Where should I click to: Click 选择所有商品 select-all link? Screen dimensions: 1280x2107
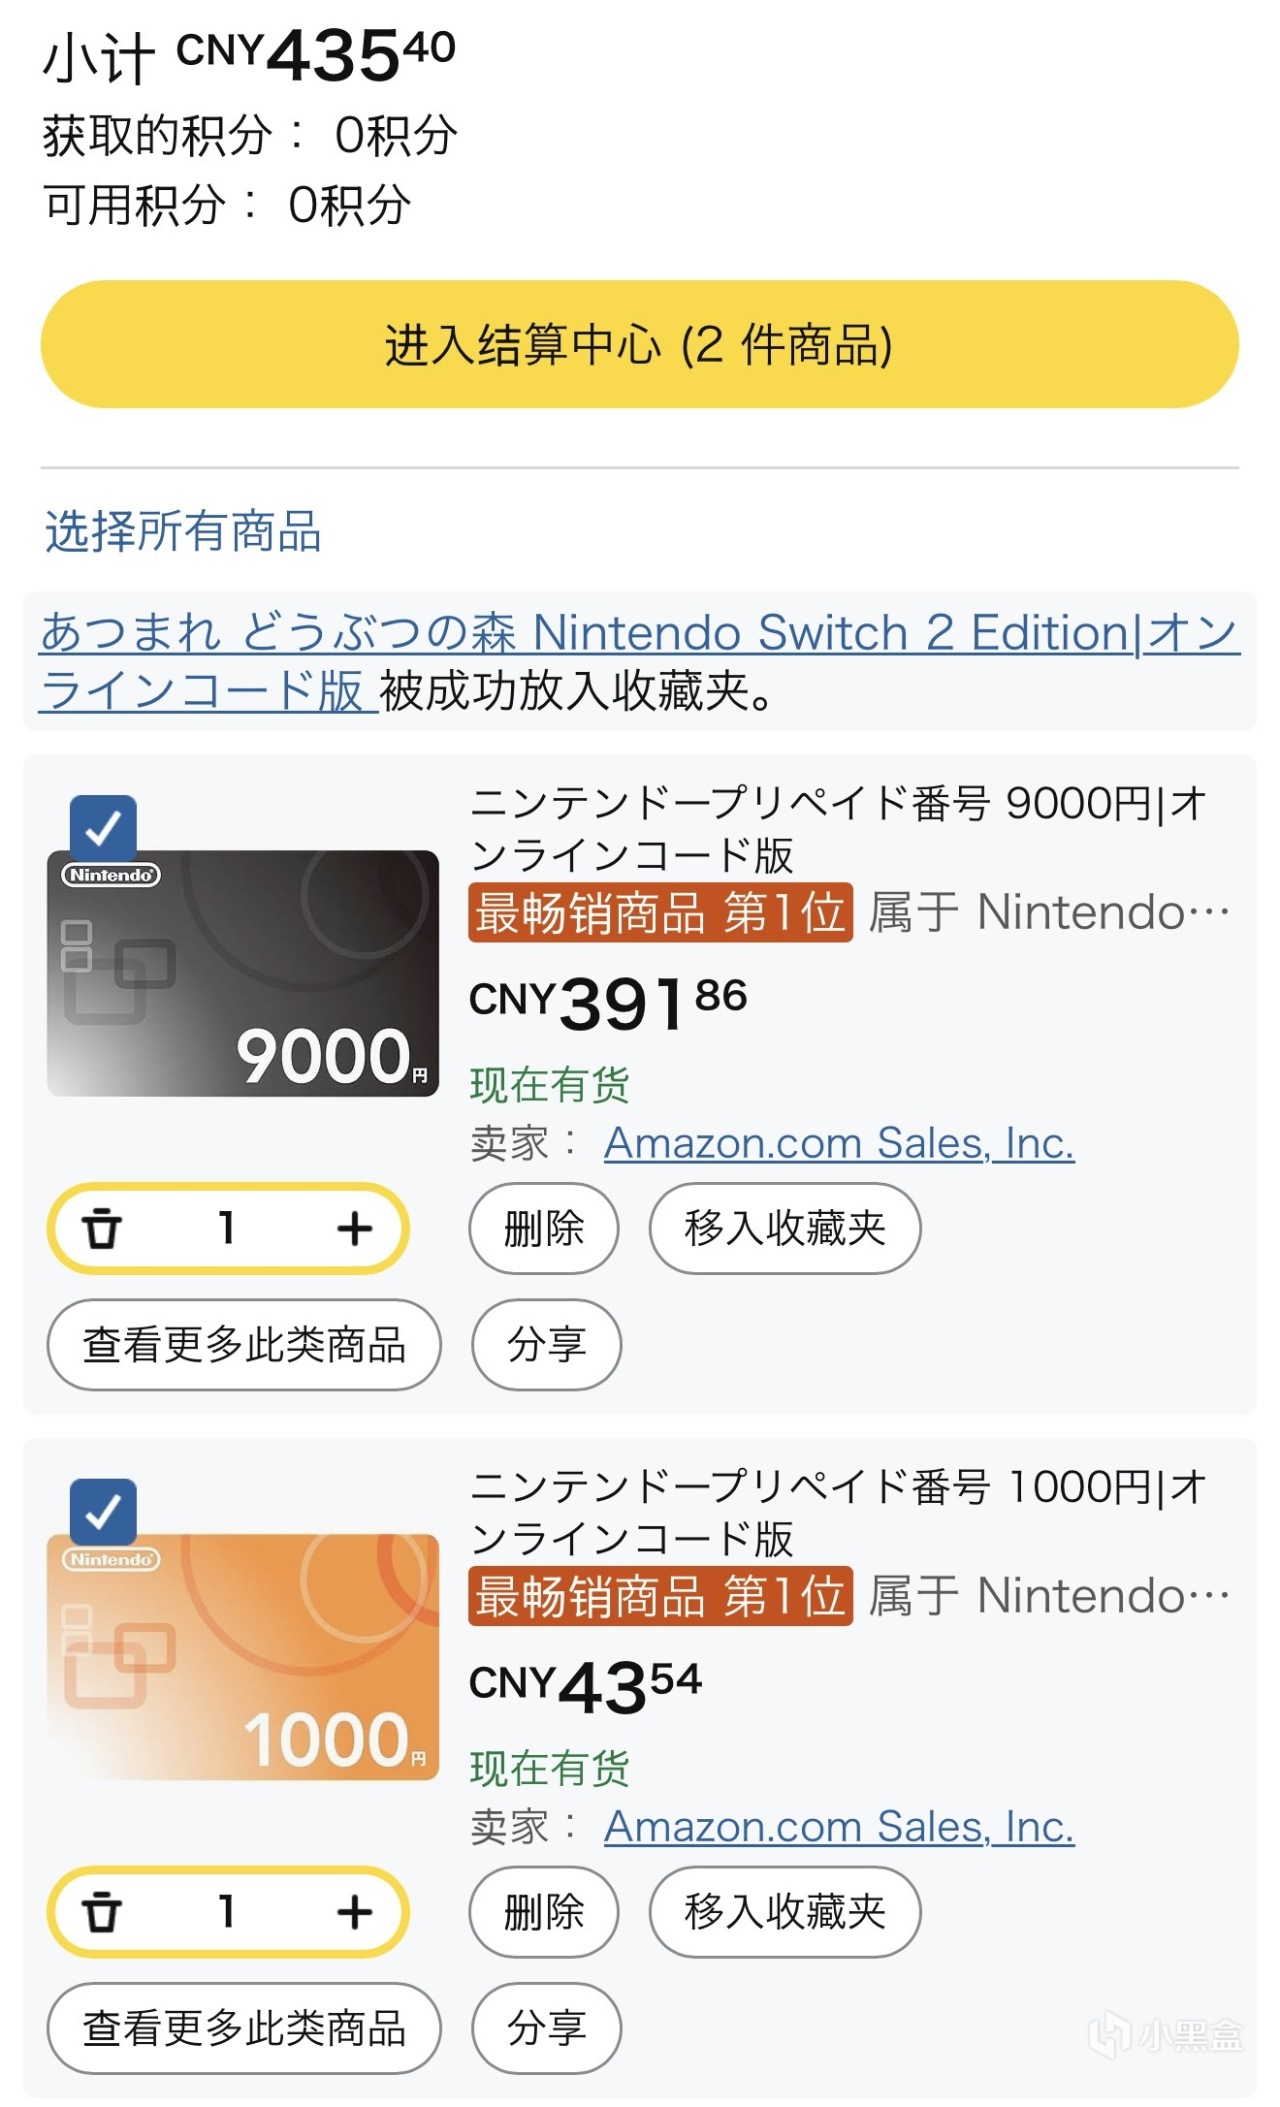pos(183,531)
